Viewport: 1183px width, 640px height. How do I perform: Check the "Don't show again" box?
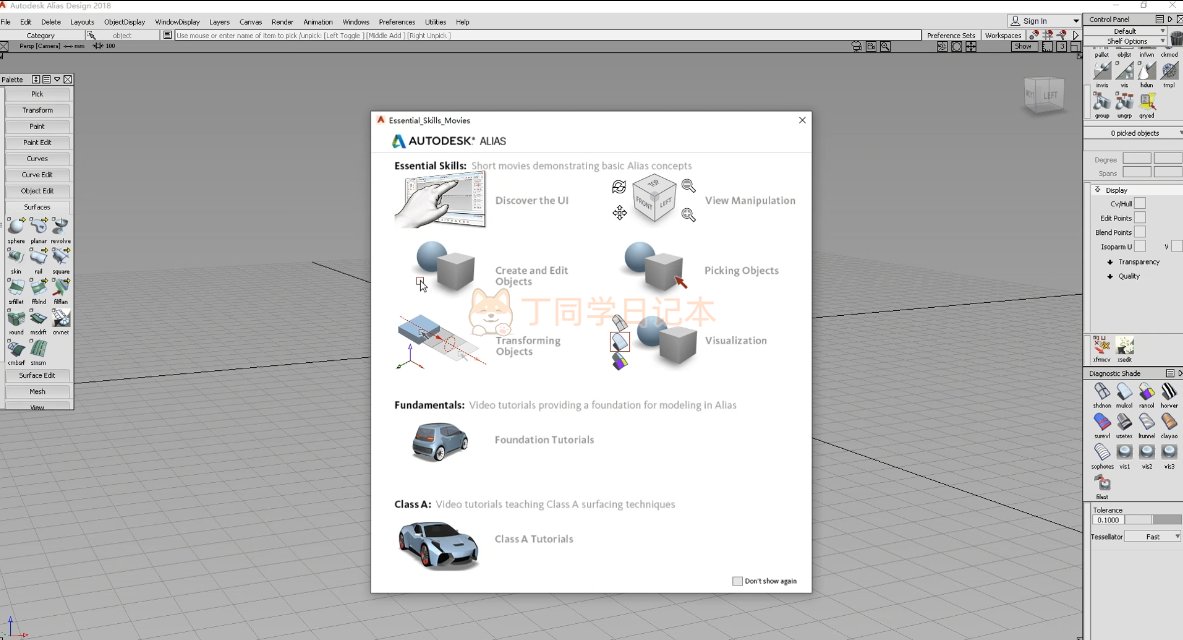coord(737,581)
